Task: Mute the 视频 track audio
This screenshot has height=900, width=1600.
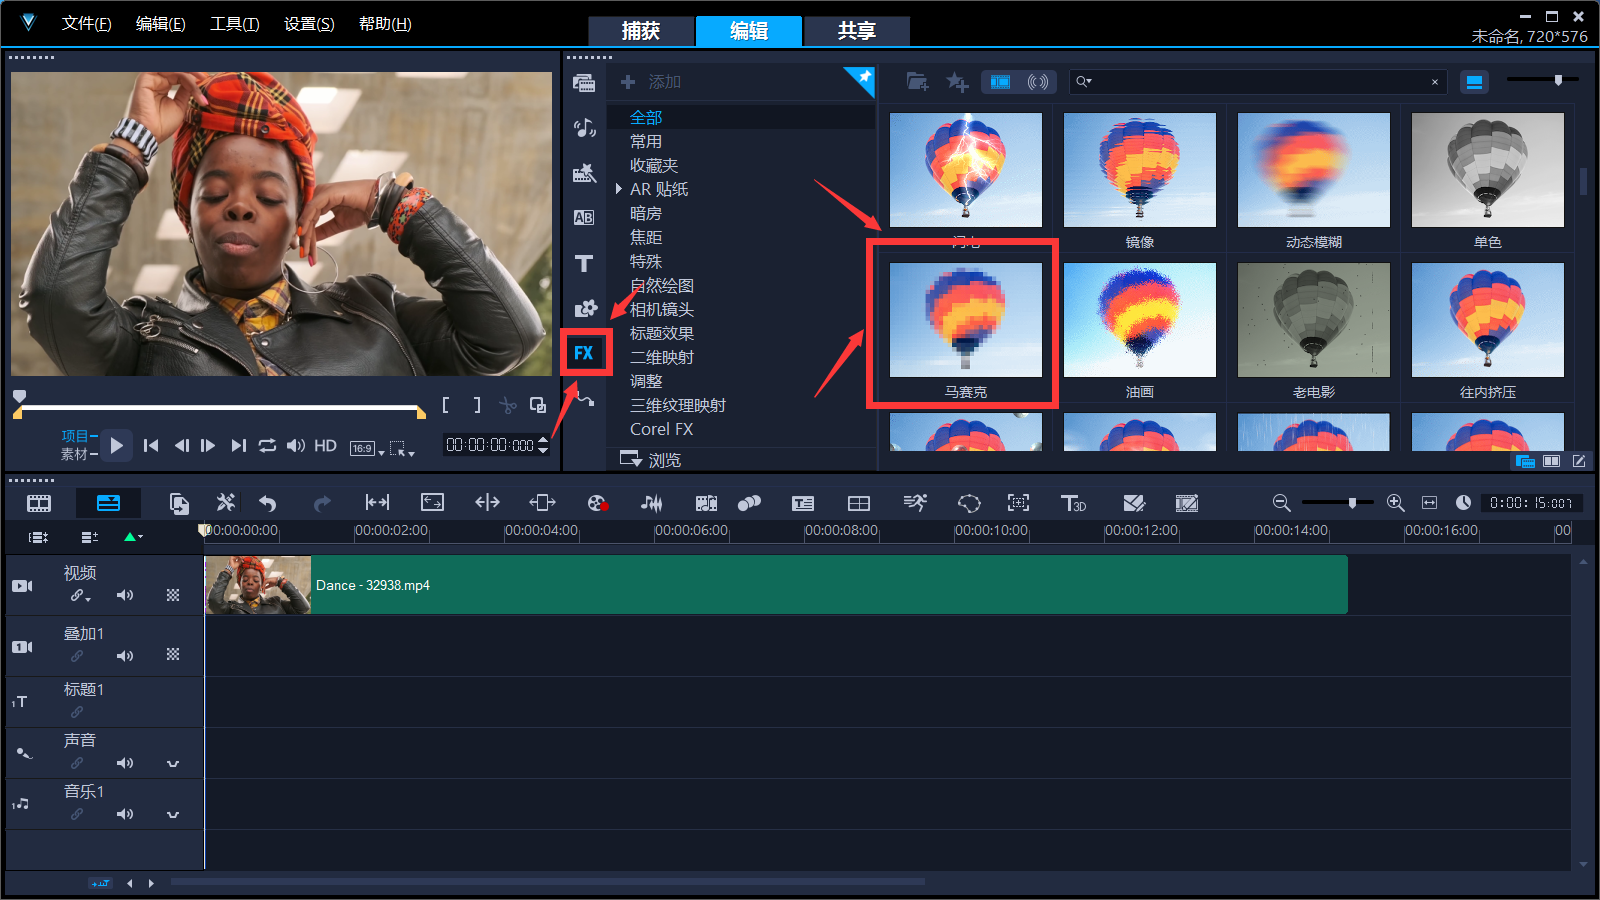Action: (125, 595)
